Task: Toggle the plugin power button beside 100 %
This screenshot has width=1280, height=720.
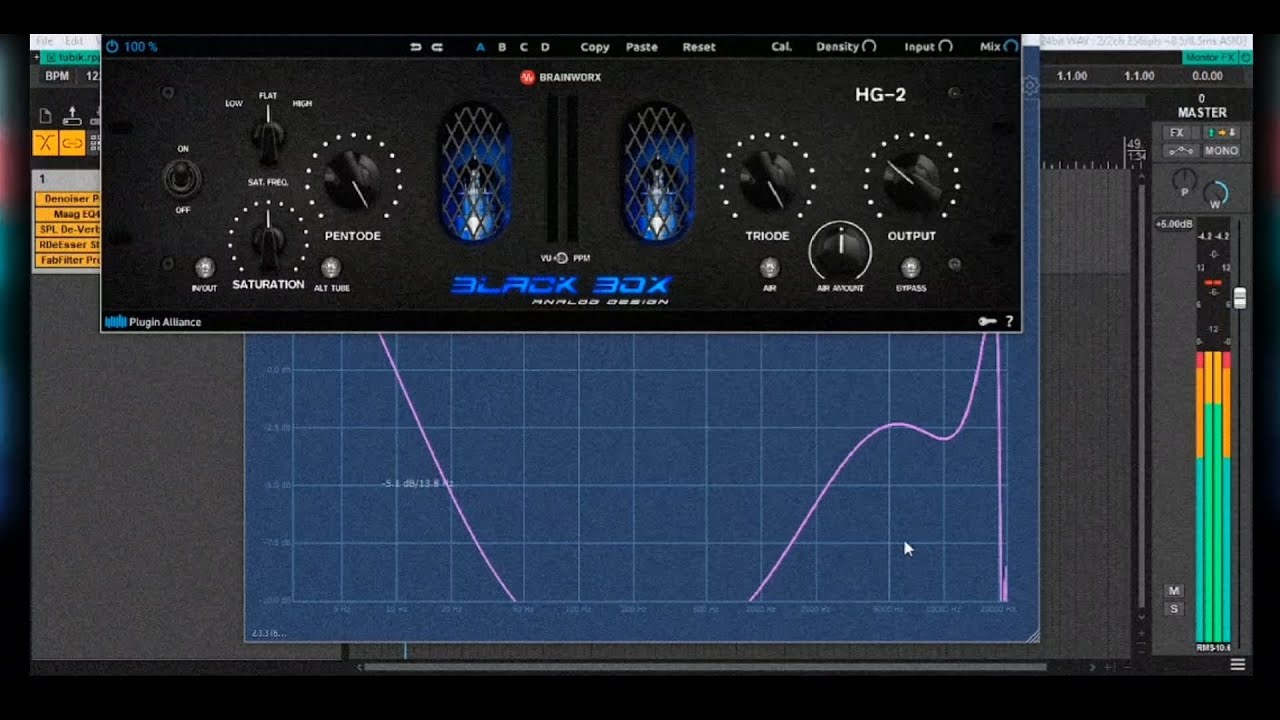Action: tap(112, 46)
